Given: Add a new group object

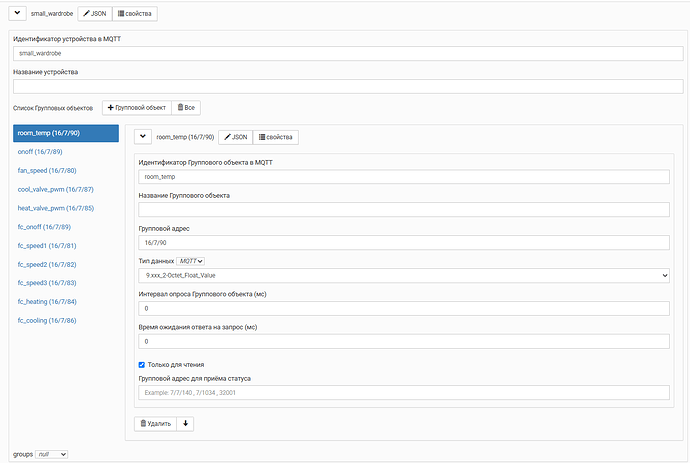Looking at the screenshot, I should click(x=137, y=107).
